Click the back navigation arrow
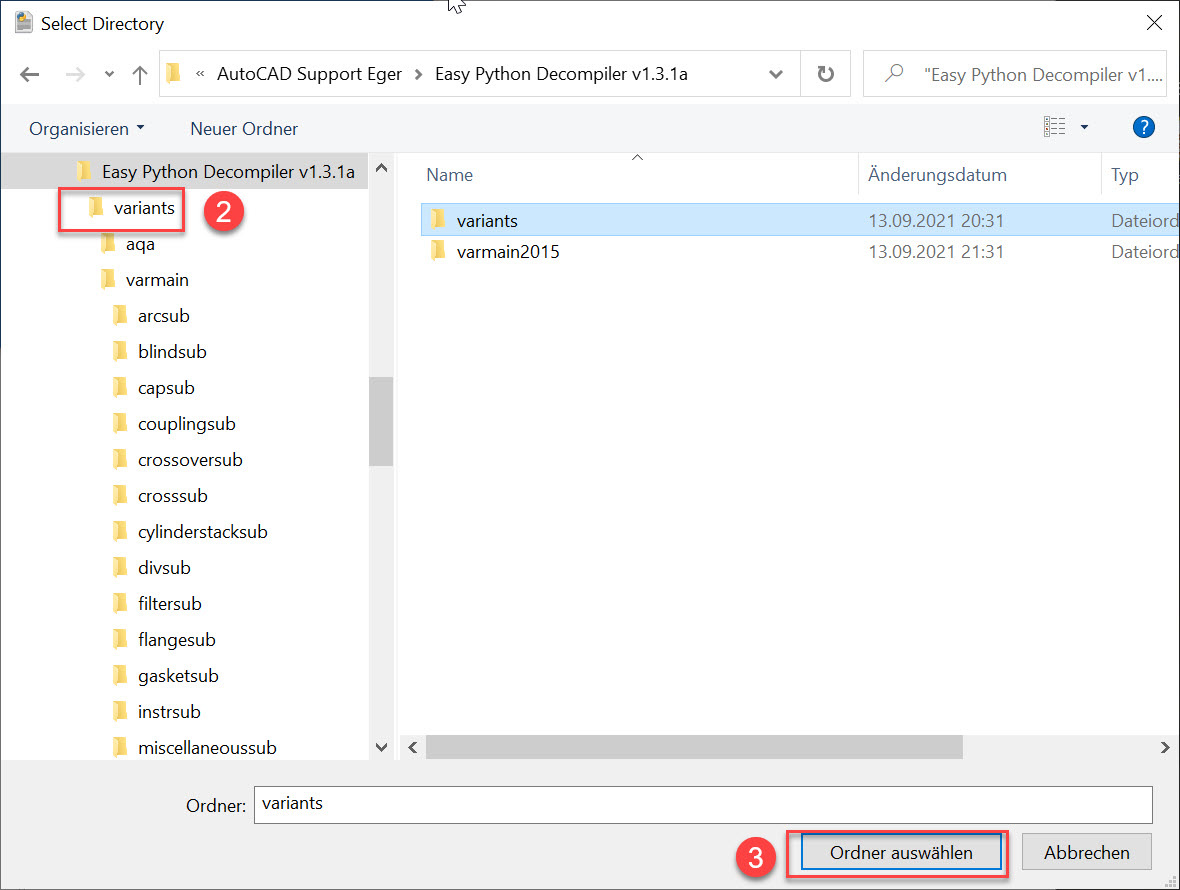This screenshot has height=890, width=1180. 30,74
